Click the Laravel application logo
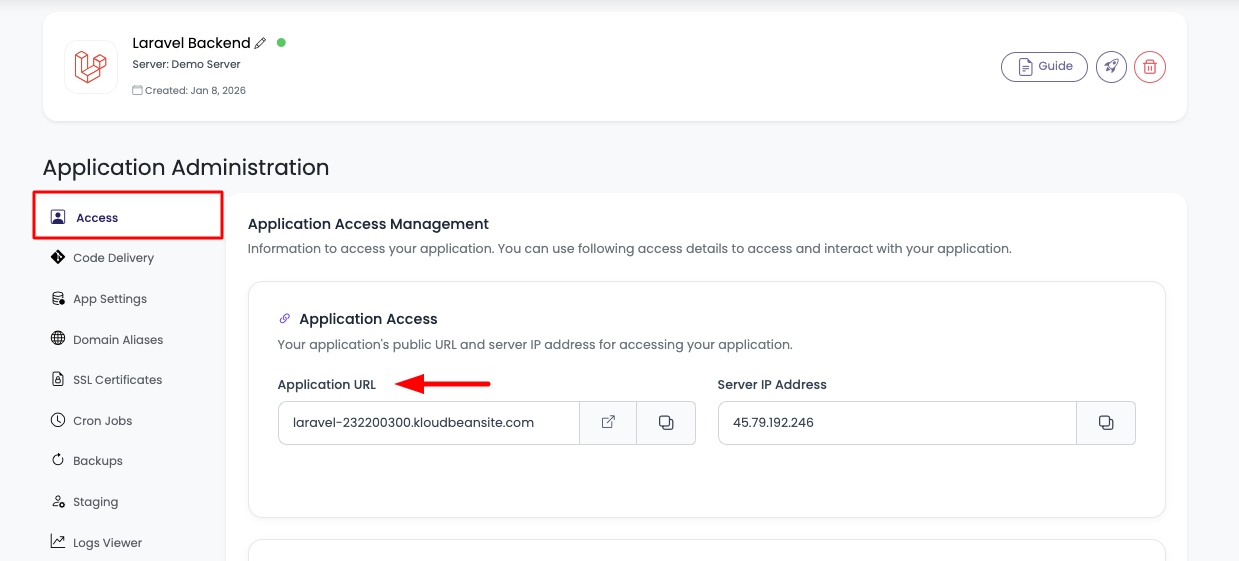The image size is (1239, 561). (x=91, y=67)
